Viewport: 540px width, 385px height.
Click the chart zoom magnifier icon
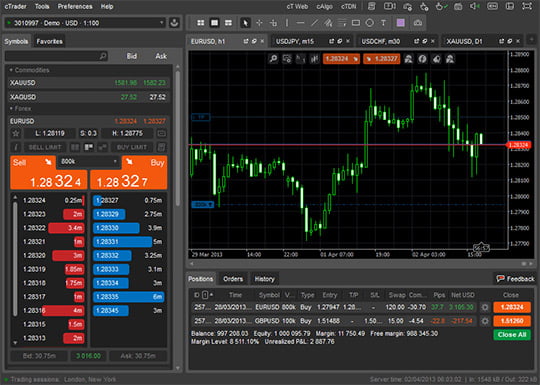pyautogui.click(x=273, y=59)
